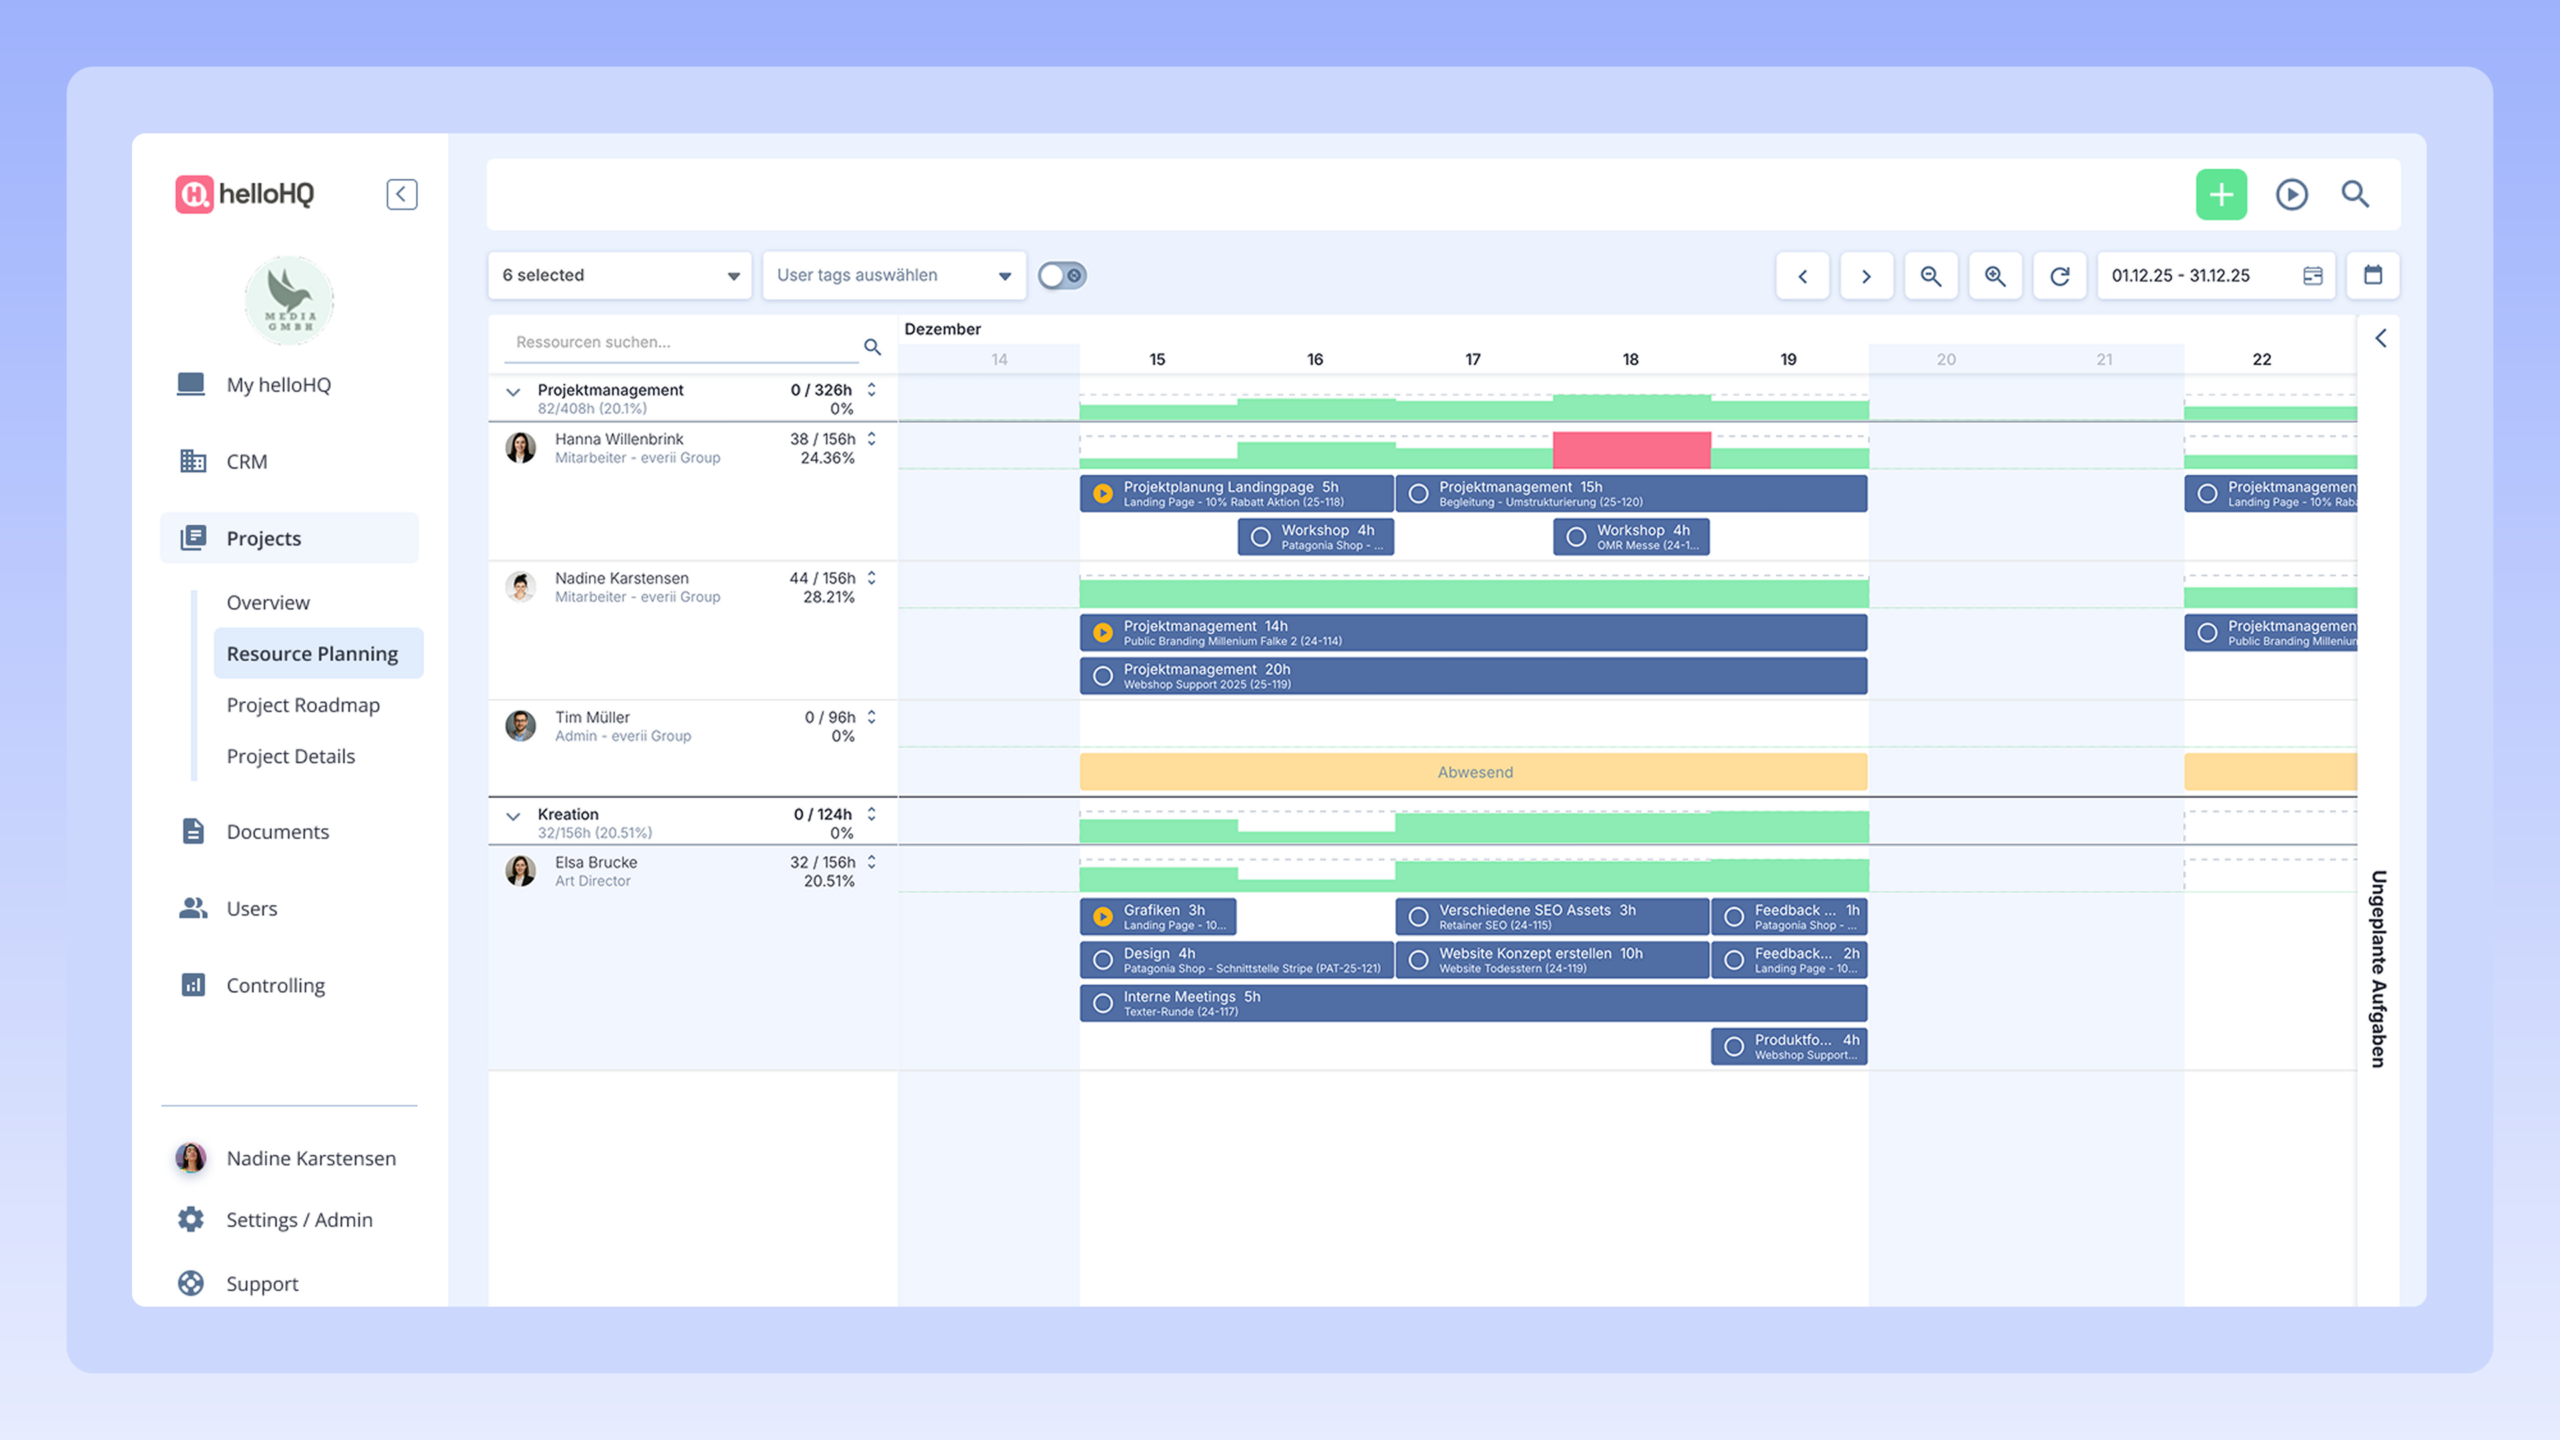The width and height of the screenshot is (2560, 1440).
Task: Open User tags auswählen dropdown
Action: pyautogui.click(x=894, y=275)
